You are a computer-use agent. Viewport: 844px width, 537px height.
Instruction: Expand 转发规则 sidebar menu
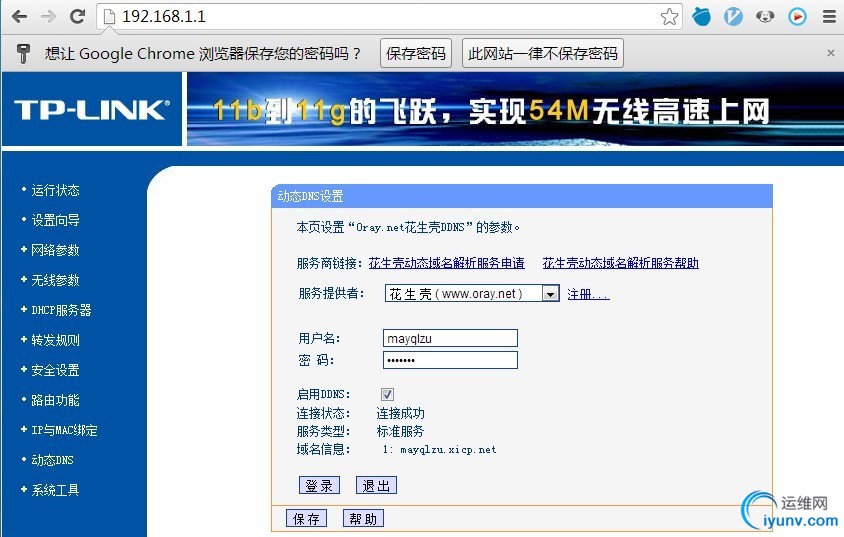click(55, 341)
